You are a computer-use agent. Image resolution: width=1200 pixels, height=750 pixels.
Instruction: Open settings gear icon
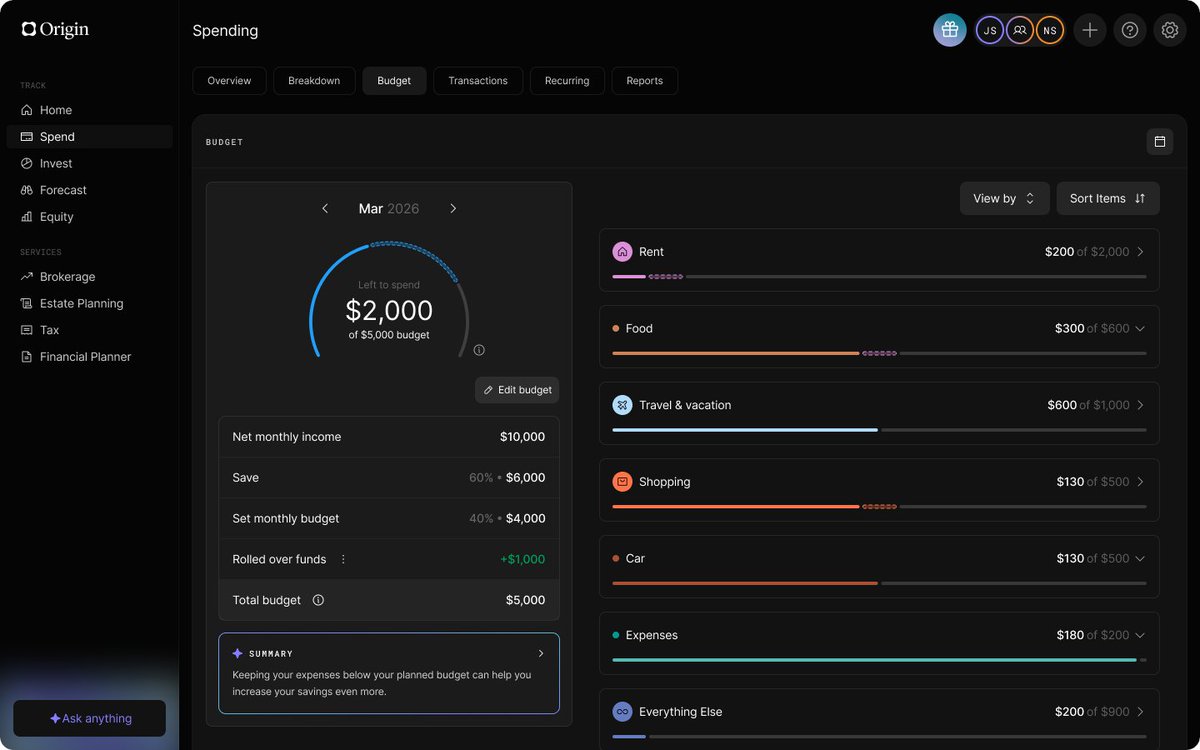tap(1170, 30)
